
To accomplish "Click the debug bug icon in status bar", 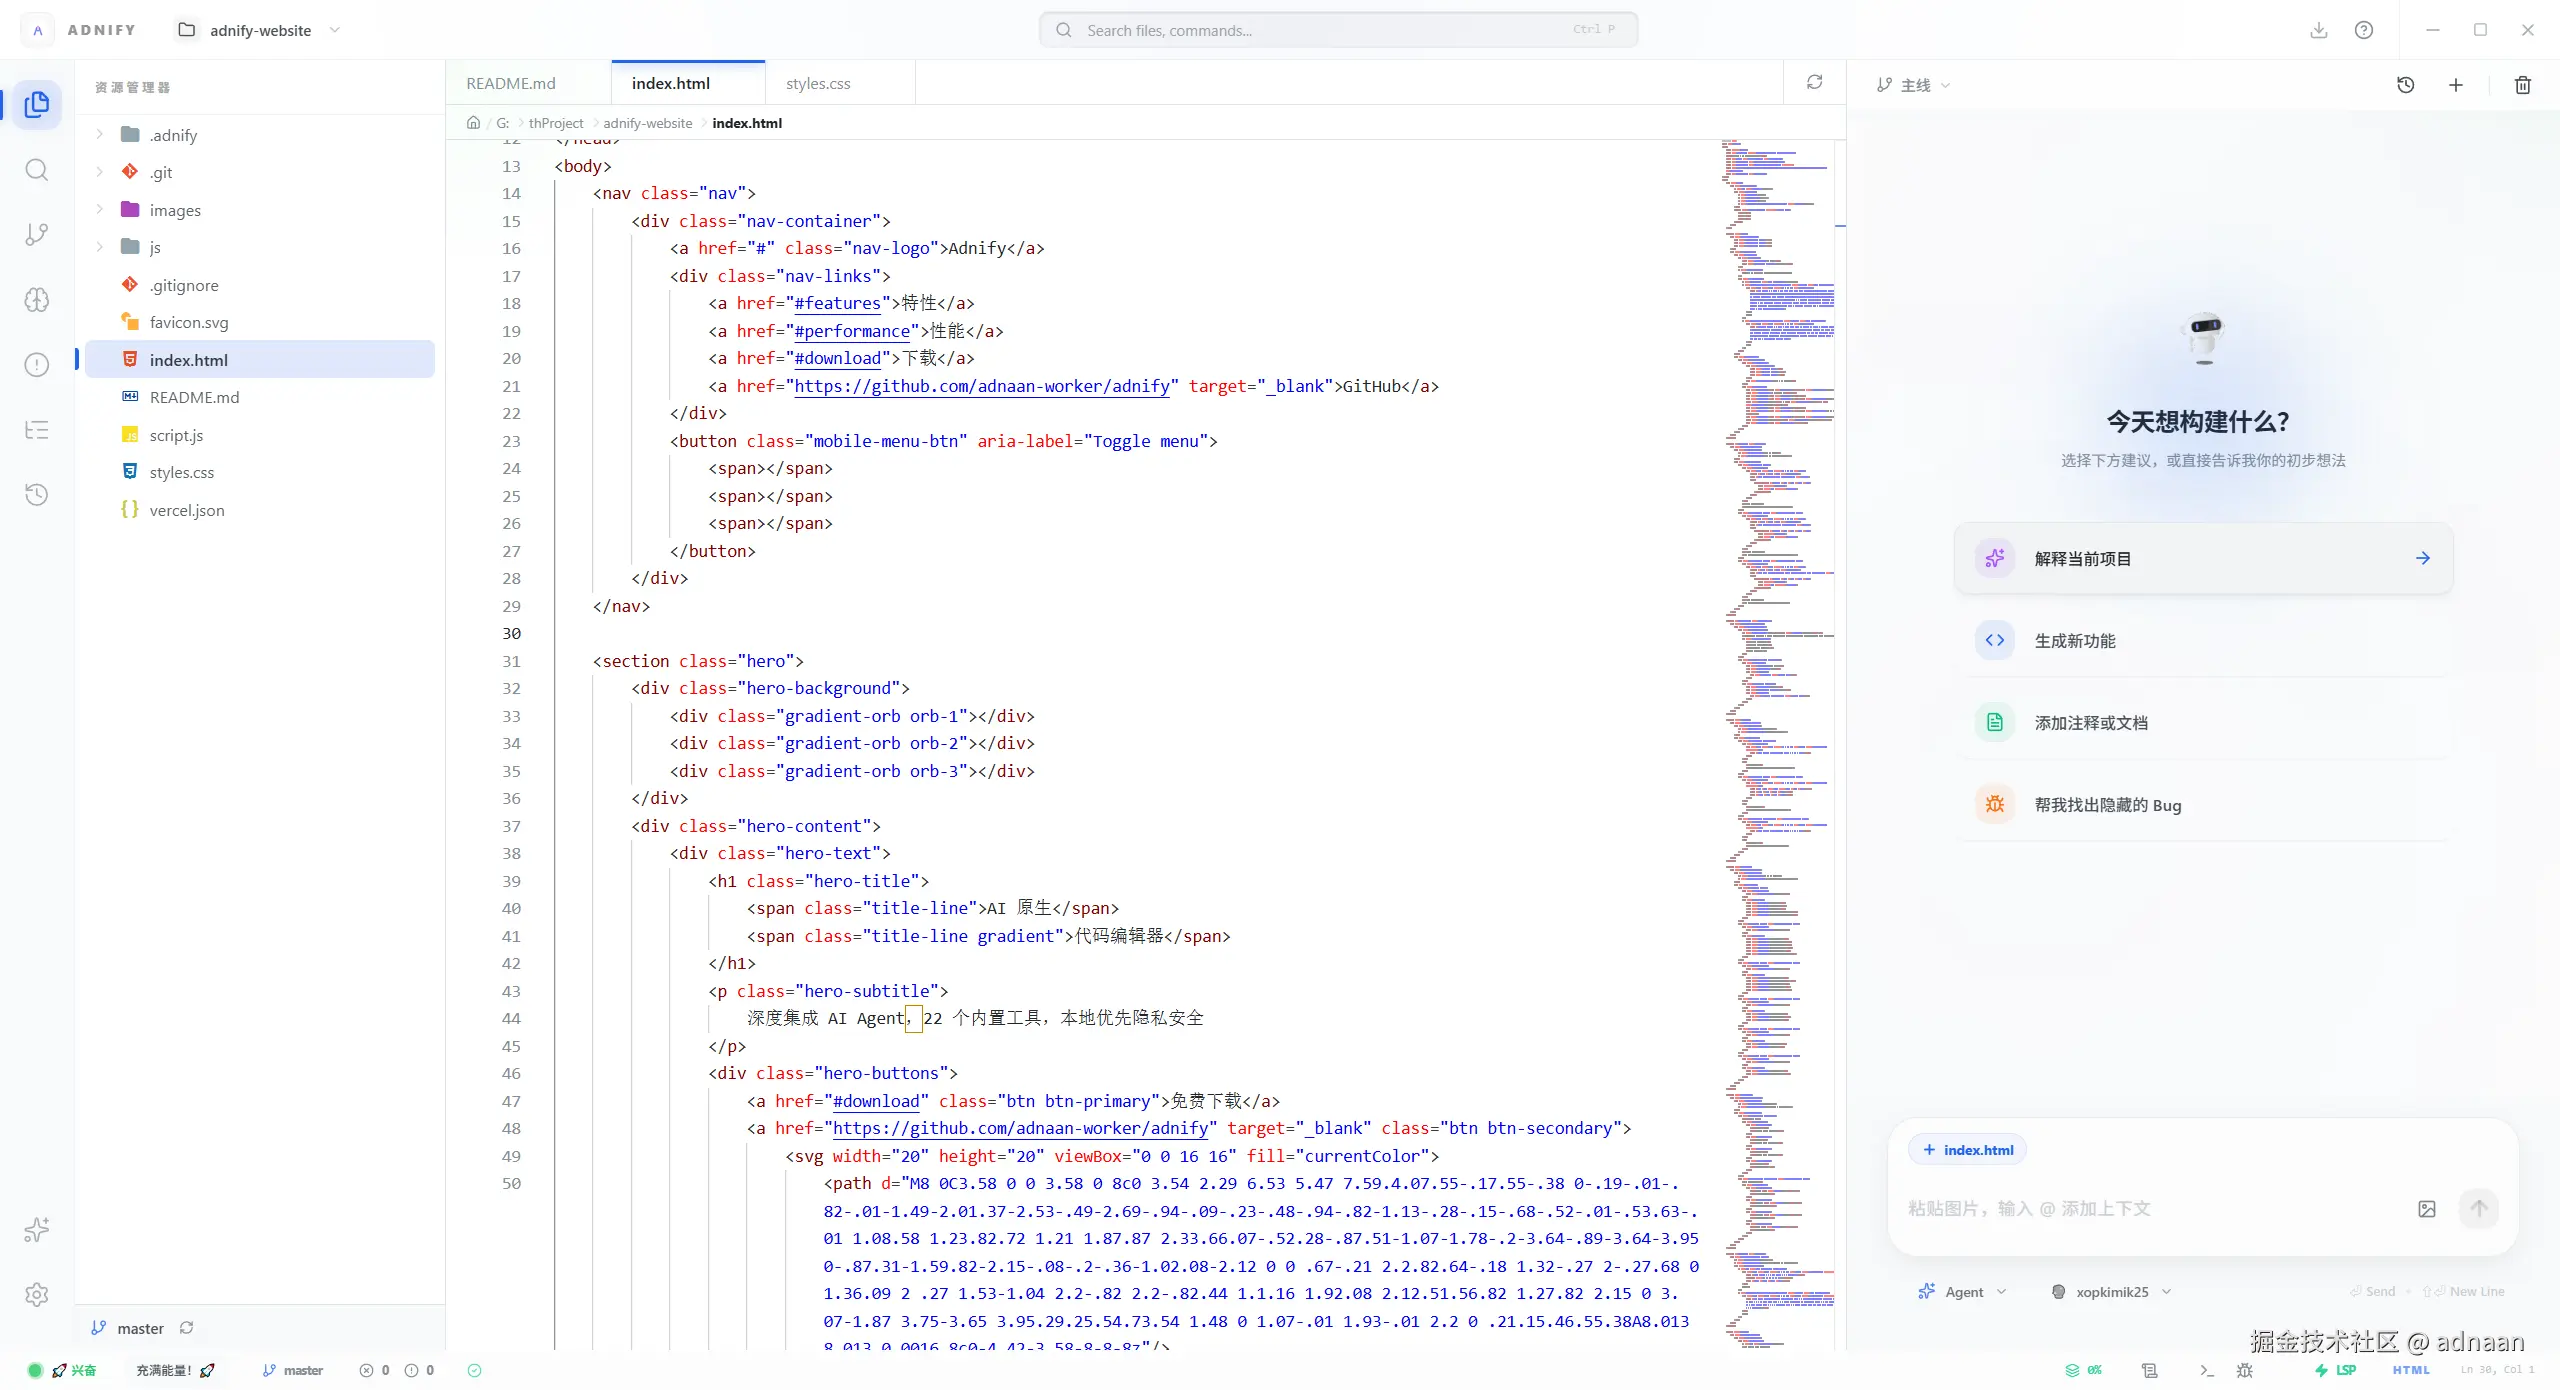I will coord(2245,1370).
